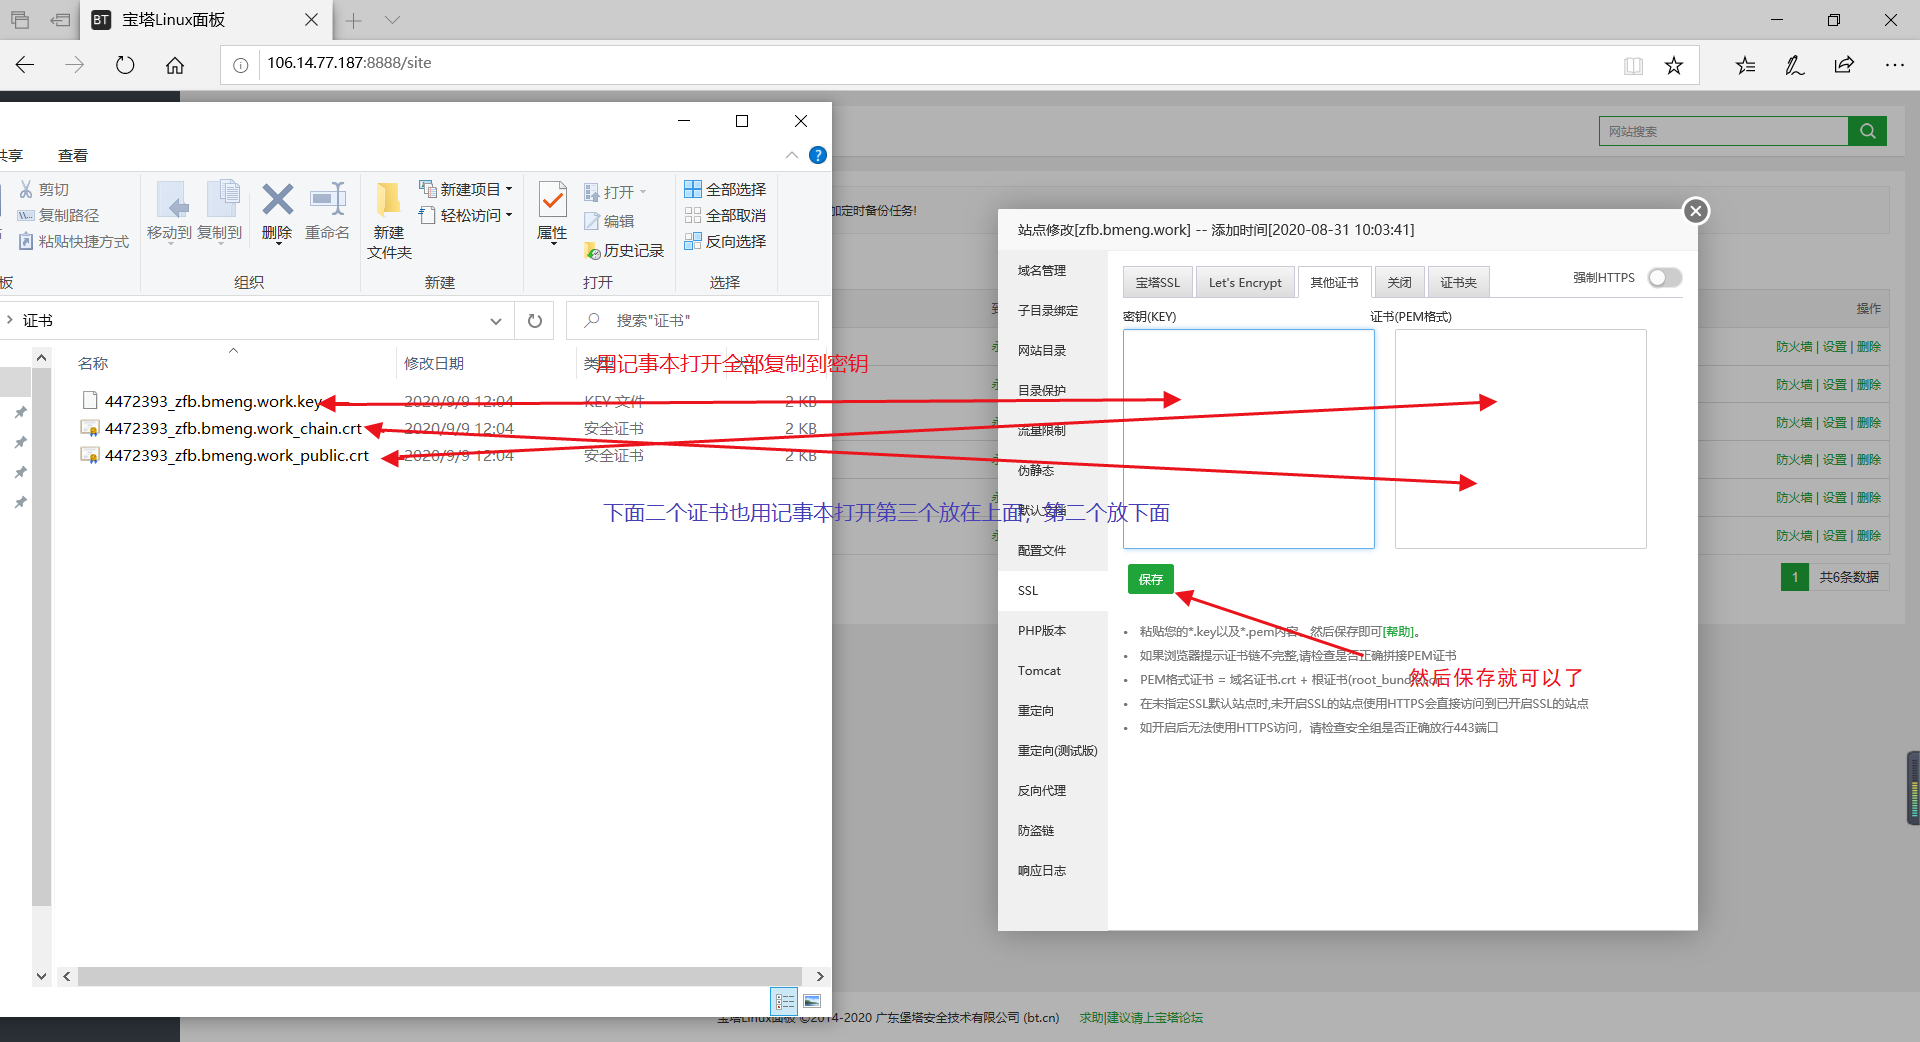Click the green website search icon
The width and height of the screenshot is (1920, 1042).
coord(1867,131)
